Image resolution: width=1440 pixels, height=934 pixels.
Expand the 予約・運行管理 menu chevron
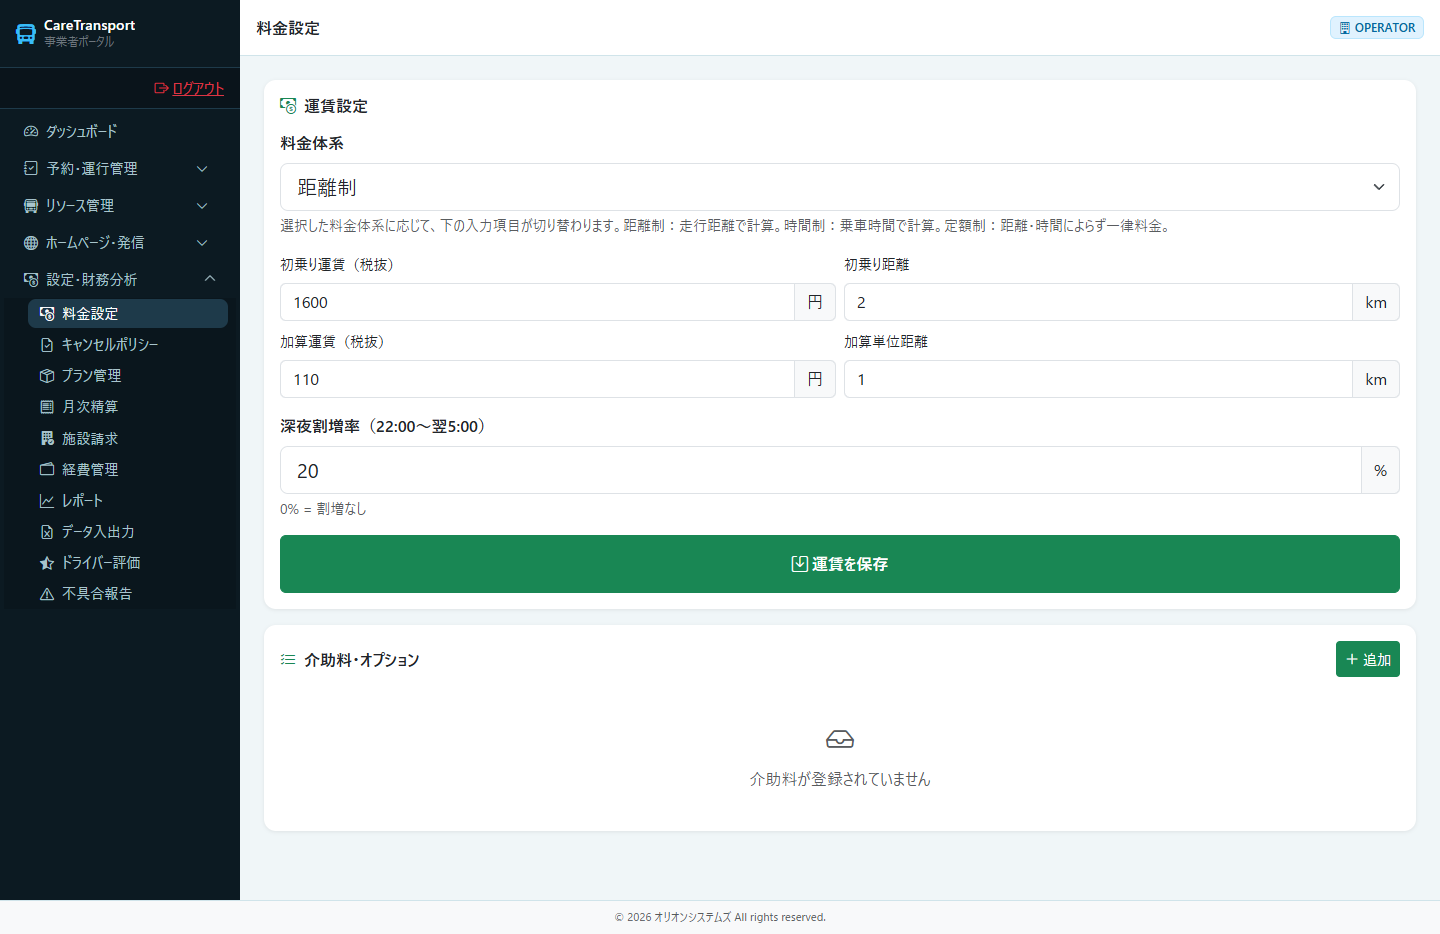click(x=202, y=169)
